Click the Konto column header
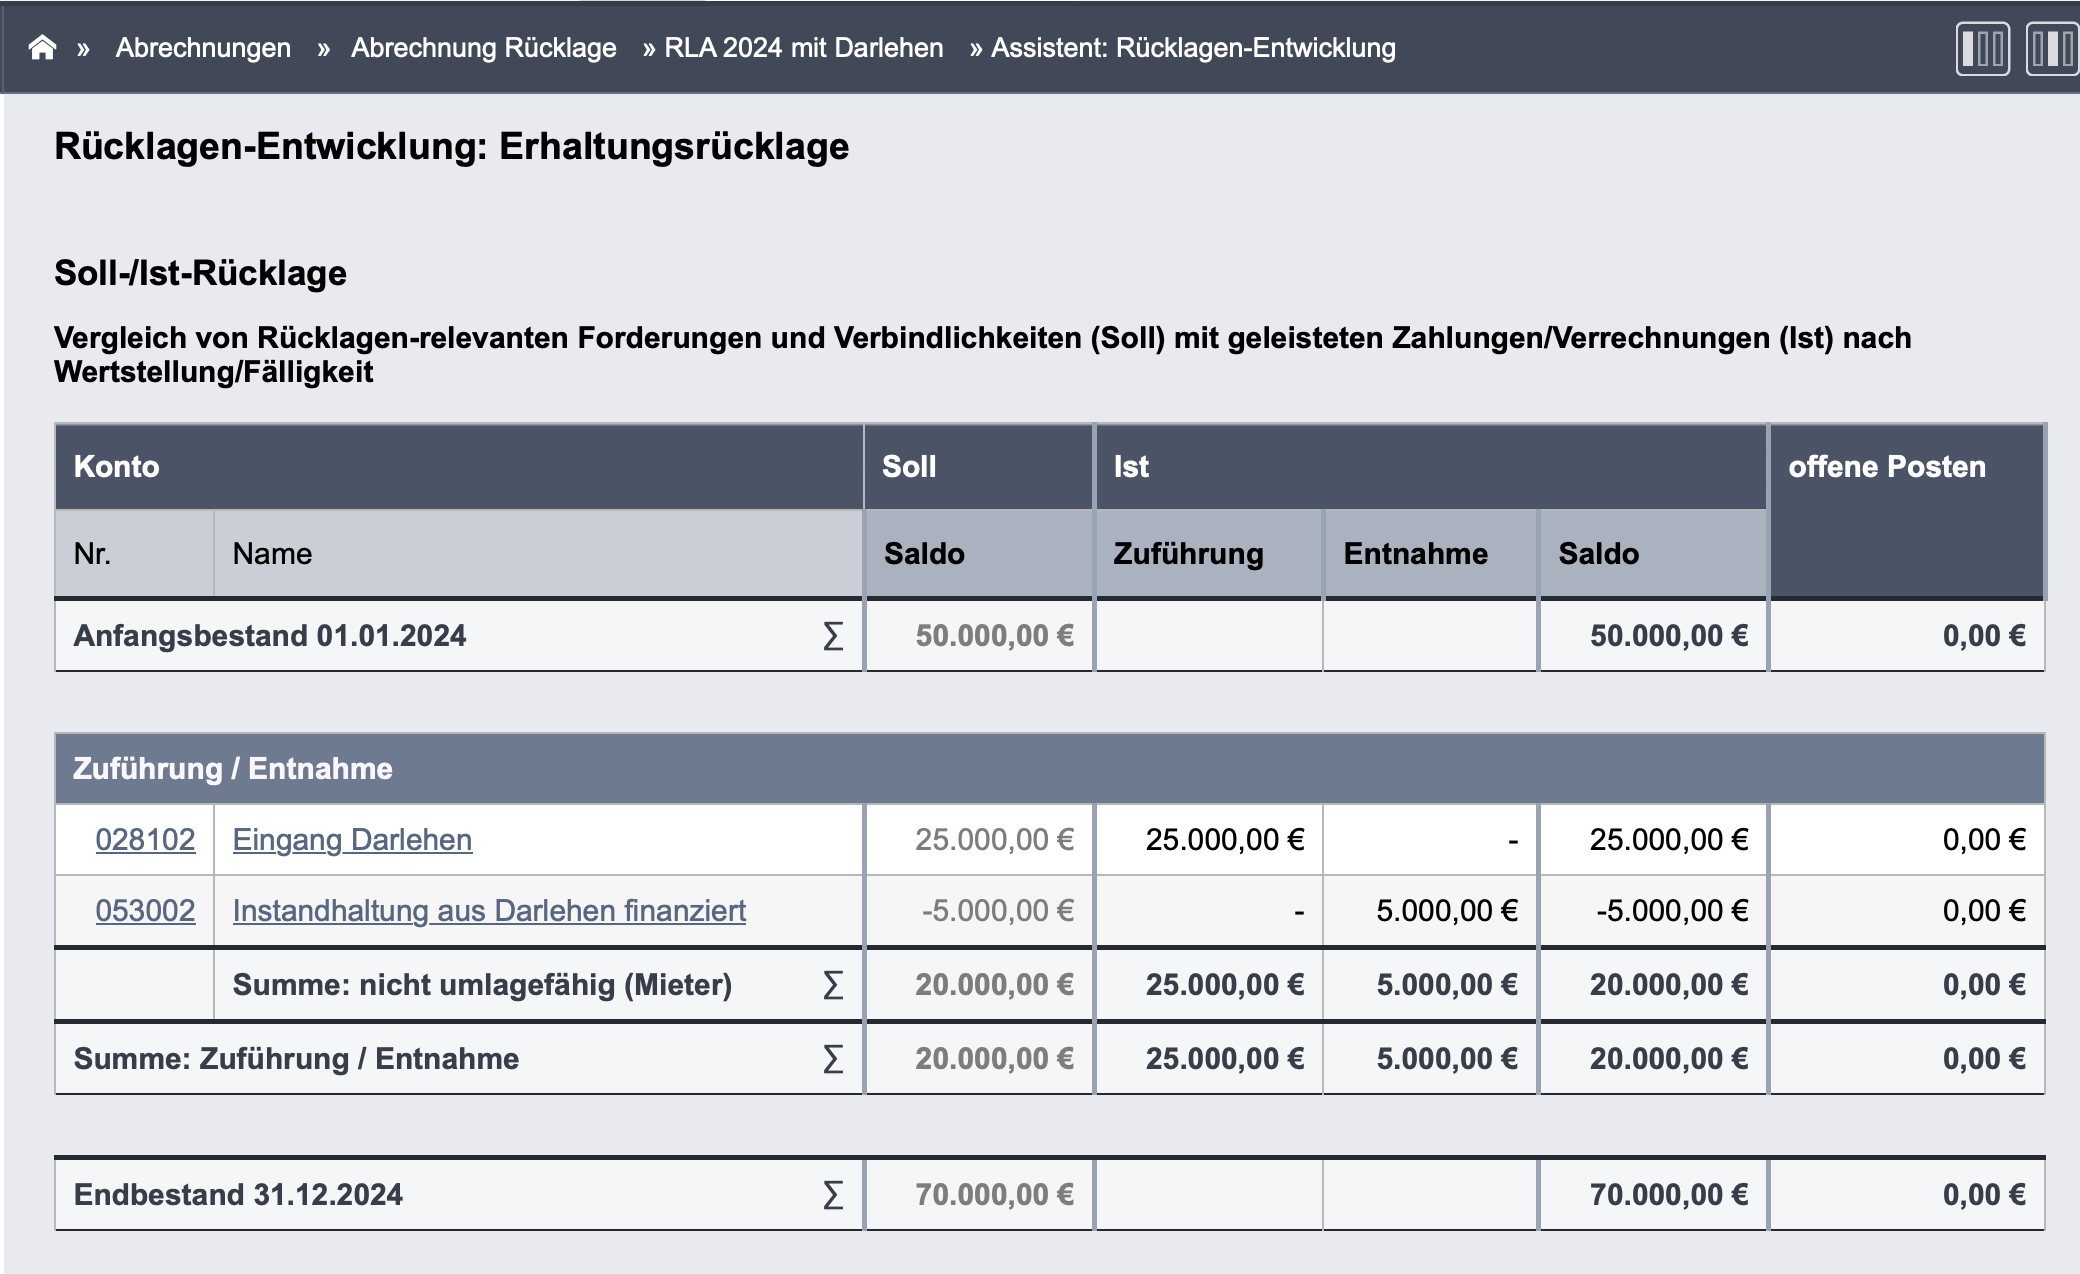This screenshot has width=2080, height=1274. click(459, 467)
